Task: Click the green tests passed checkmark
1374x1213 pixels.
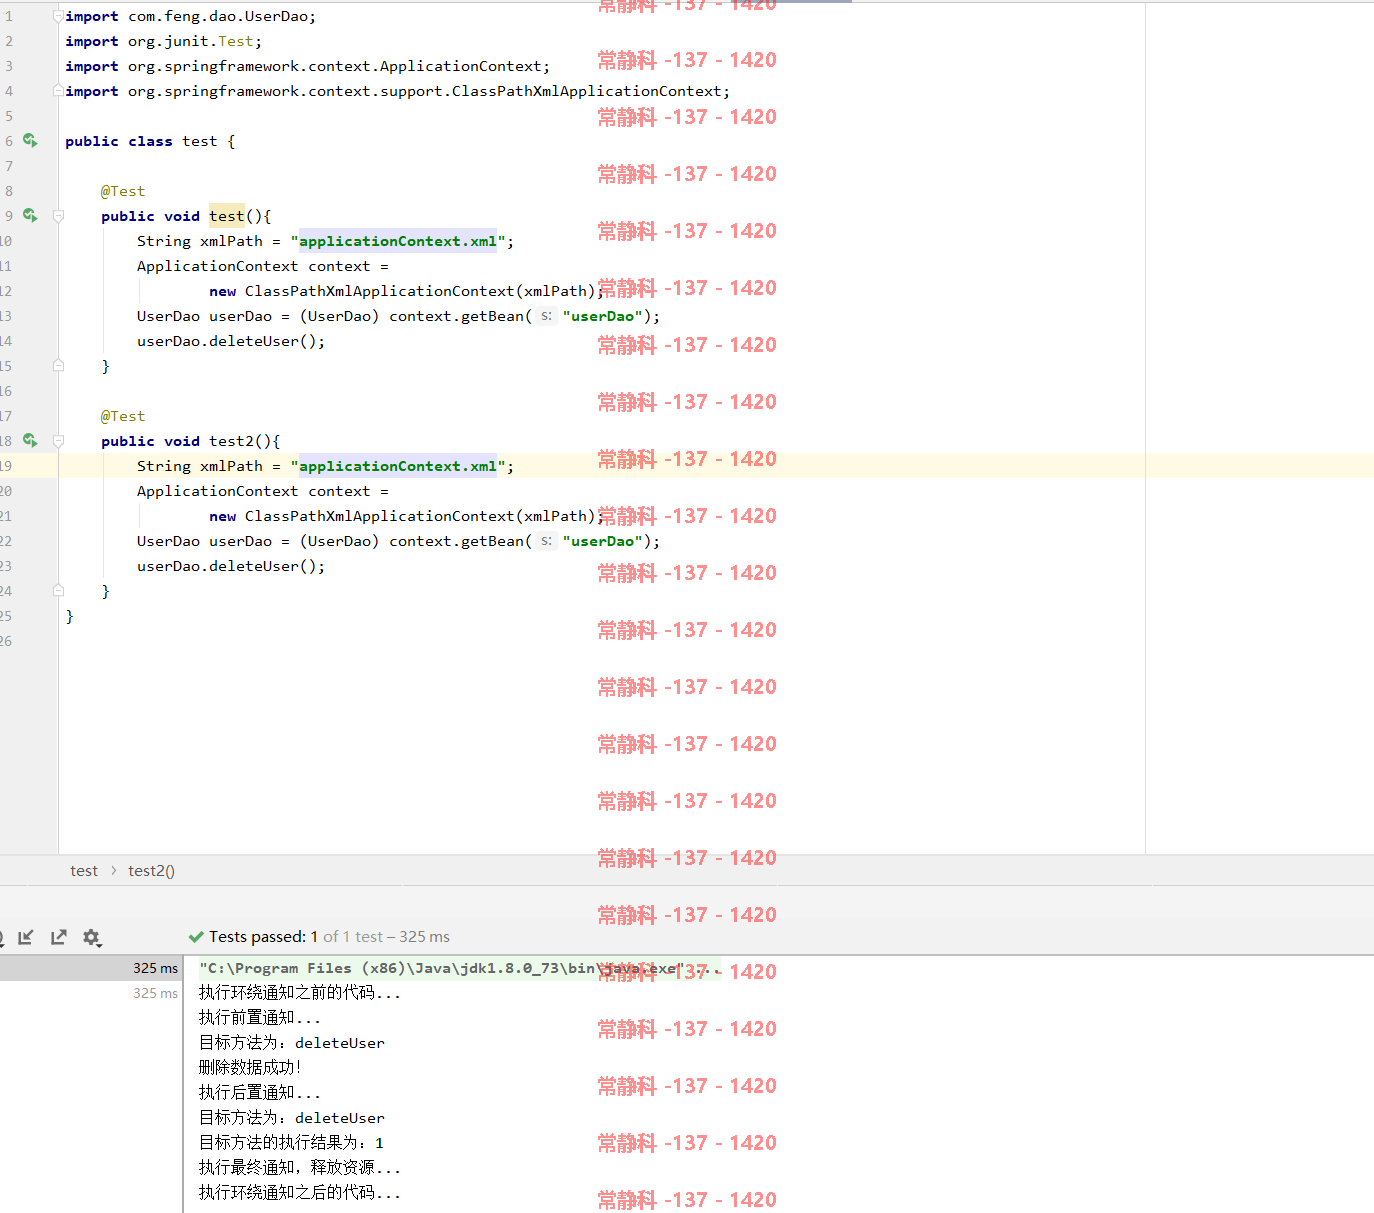Action: (x=196, y=937)
